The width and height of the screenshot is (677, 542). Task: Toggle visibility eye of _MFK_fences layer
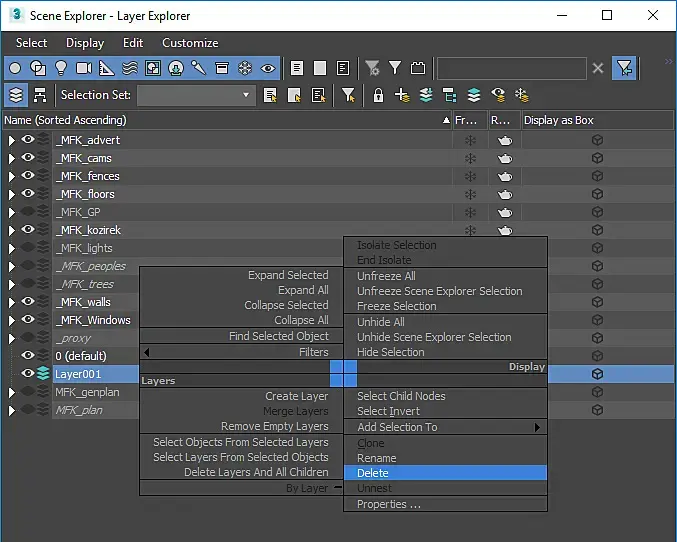(28, 176)
